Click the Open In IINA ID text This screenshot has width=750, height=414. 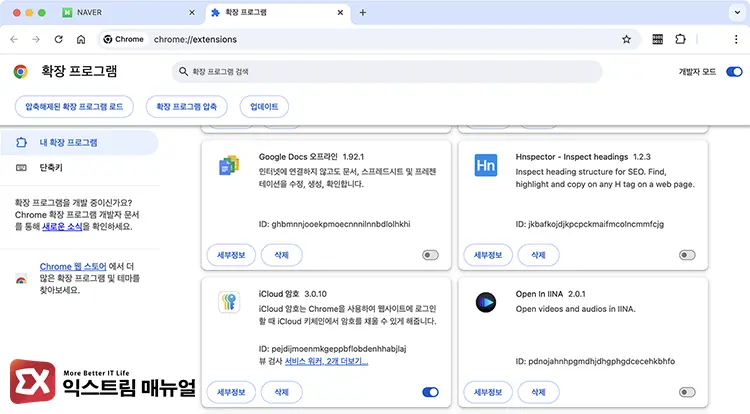pyautogui.click(x=595, y=361)
